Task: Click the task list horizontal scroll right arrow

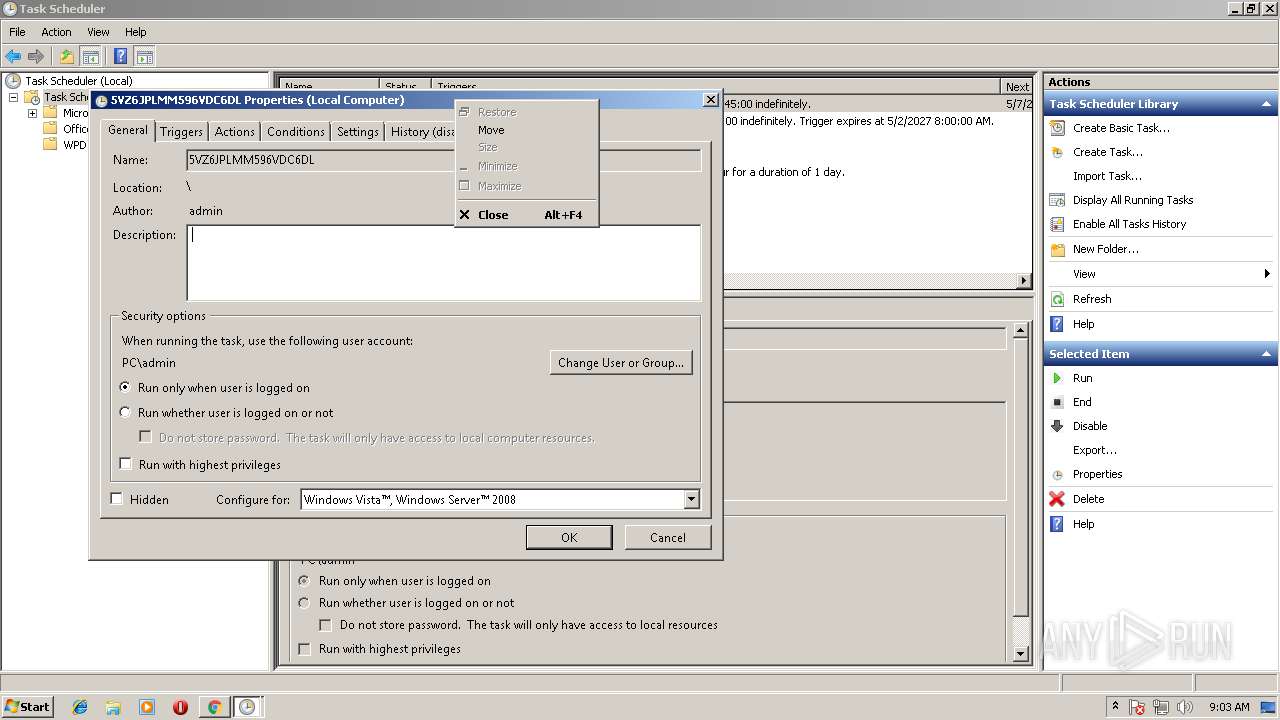Action: tap(1024, 281)
